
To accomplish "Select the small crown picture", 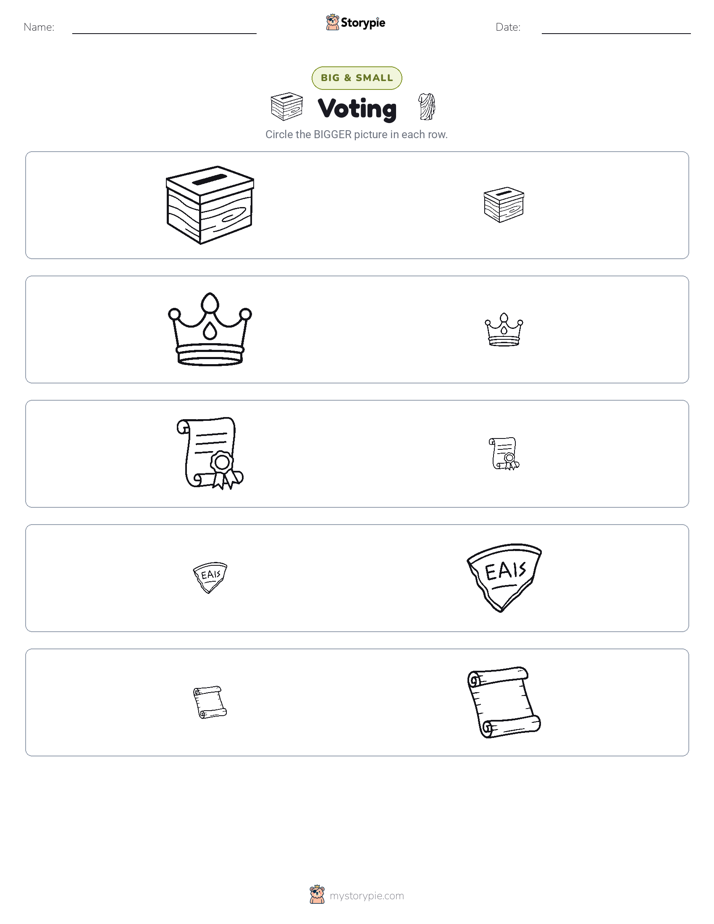I will coord(504,329).
